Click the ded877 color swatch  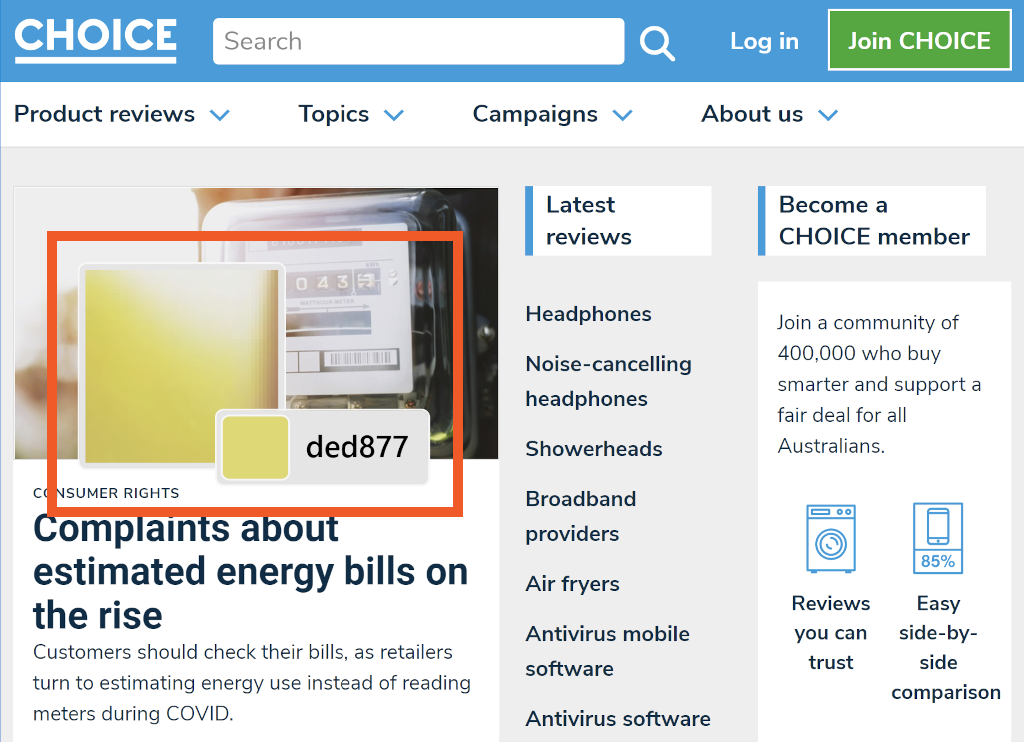(255, 448)
